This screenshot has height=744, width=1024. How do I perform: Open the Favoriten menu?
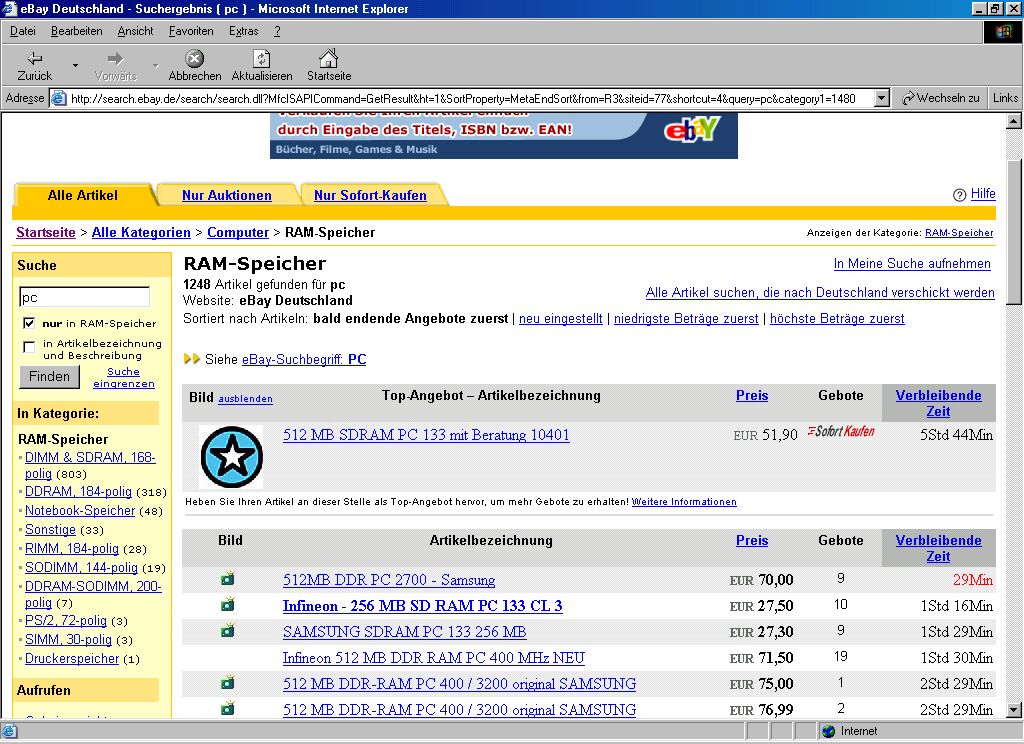(x=191, y=31)
